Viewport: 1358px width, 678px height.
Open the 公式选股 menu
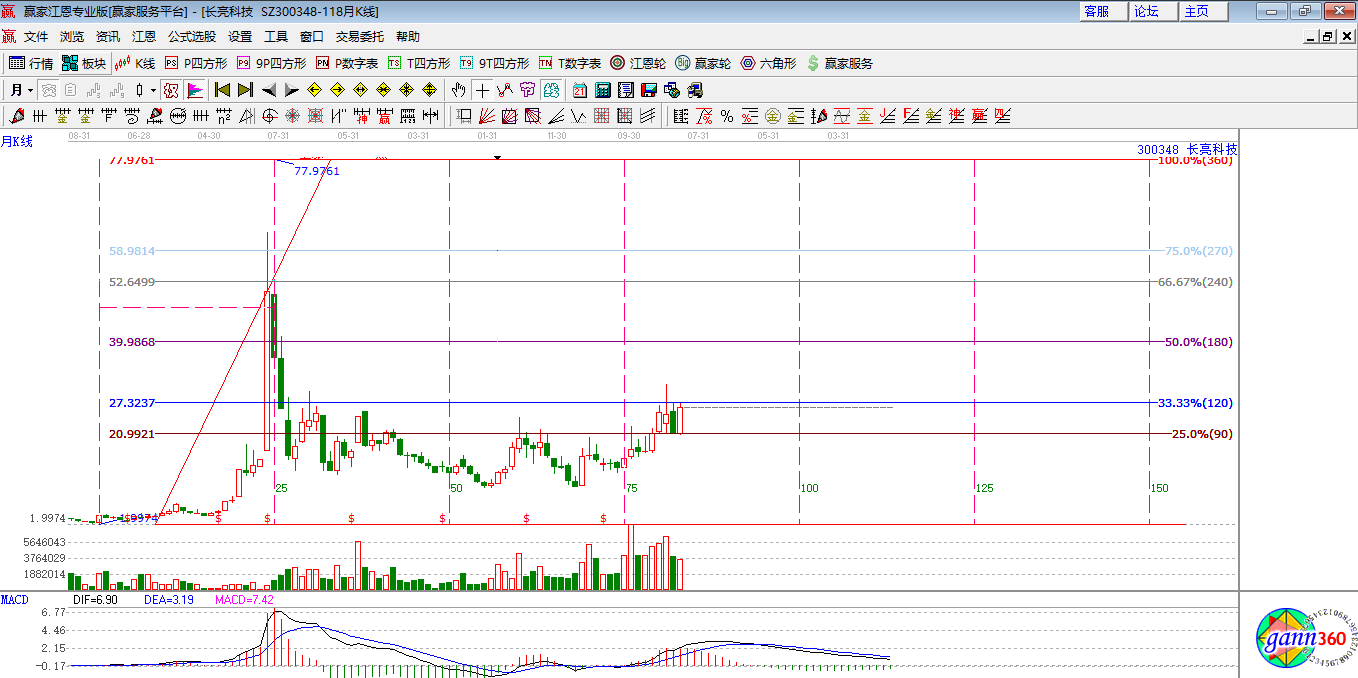pyautogui.click(x=191, y=36)
